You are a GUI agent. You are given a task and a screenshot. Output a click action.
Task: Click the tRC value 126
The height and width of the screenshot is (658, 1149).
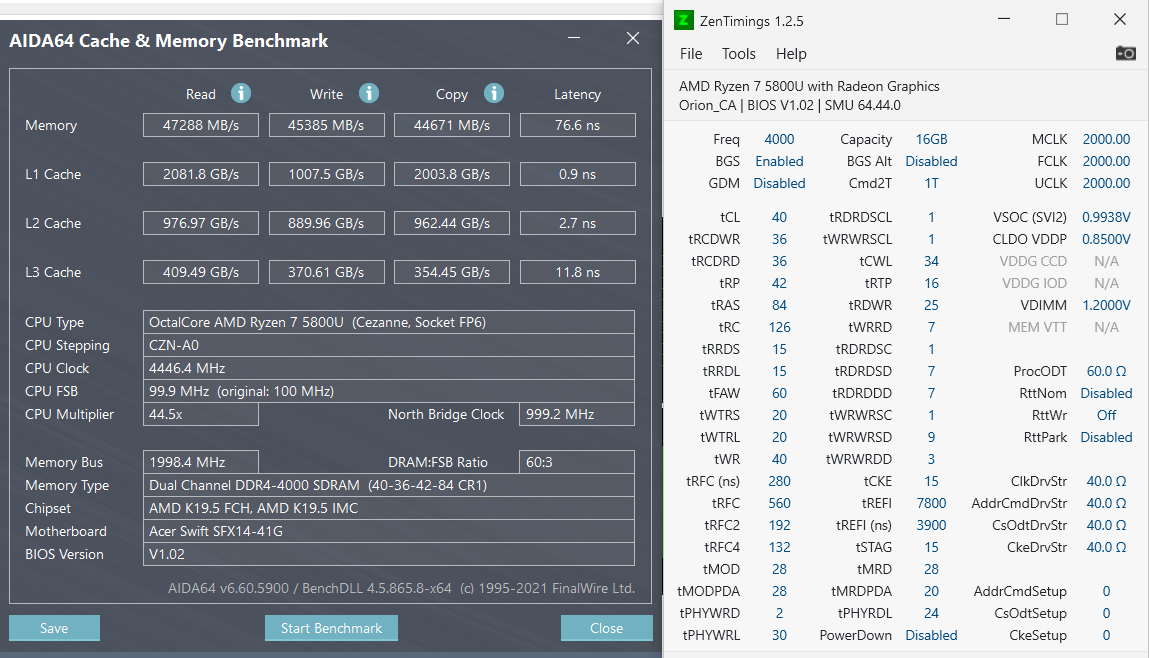779,327
